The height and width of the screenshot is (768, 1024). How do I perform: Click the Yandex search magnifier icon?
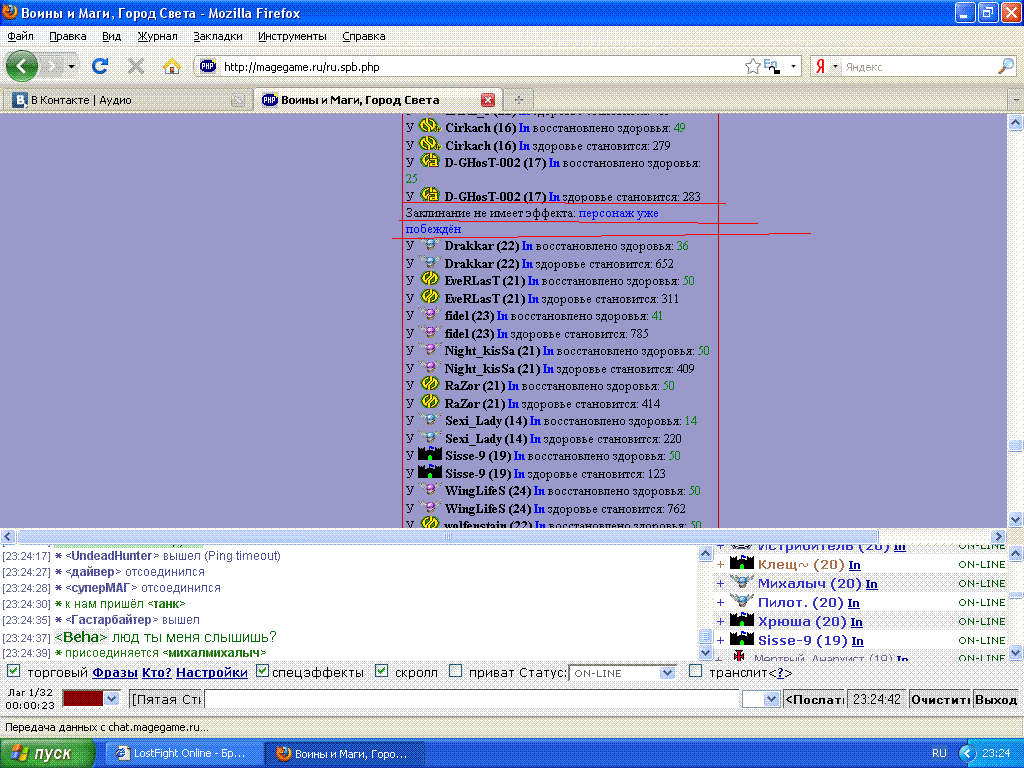(1006, 67)
